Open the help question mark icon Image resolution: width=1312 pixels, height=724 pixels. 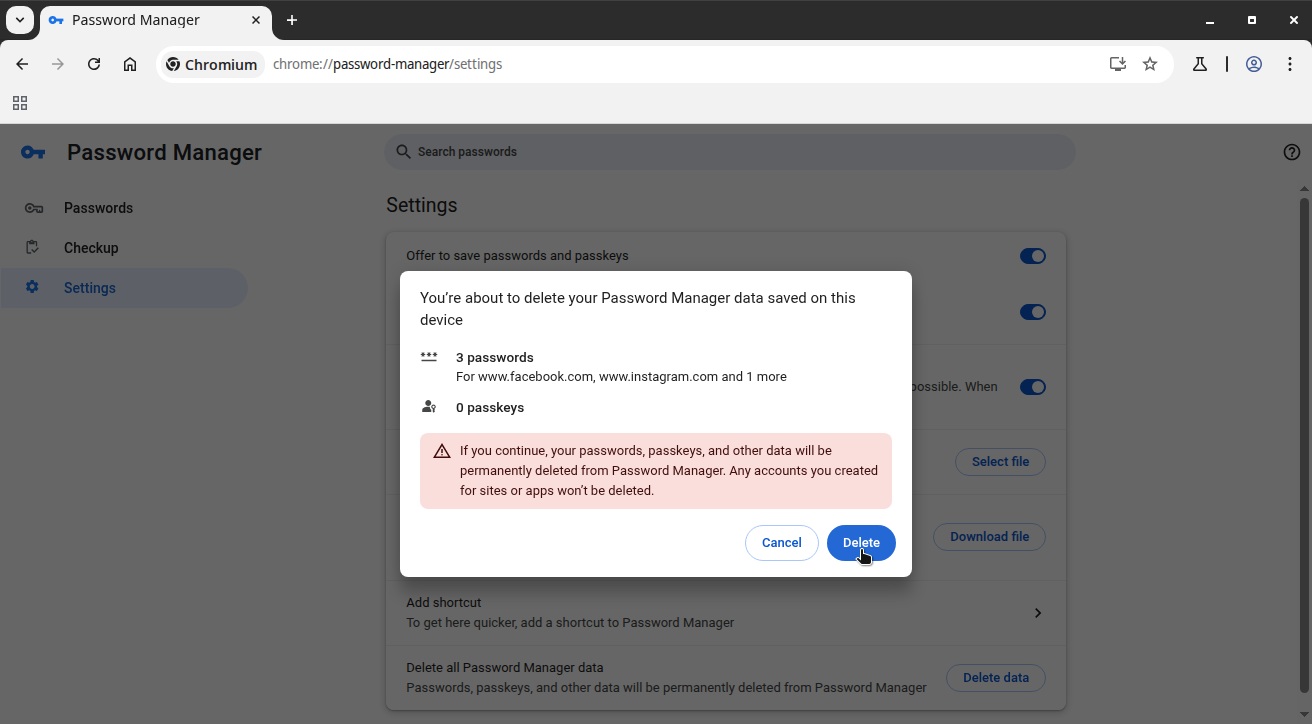[x=1291, y=152]
